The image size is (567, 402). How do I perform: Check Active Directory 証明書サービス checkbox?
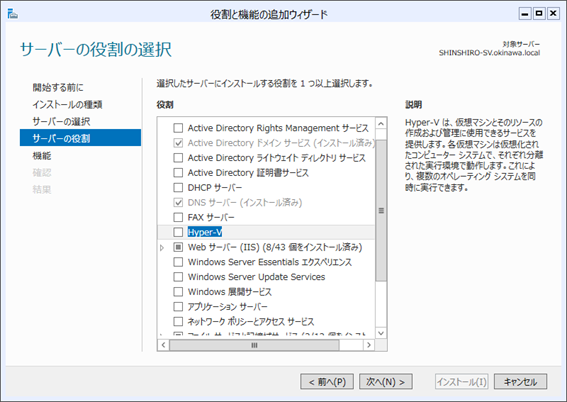tap(178, 172)
